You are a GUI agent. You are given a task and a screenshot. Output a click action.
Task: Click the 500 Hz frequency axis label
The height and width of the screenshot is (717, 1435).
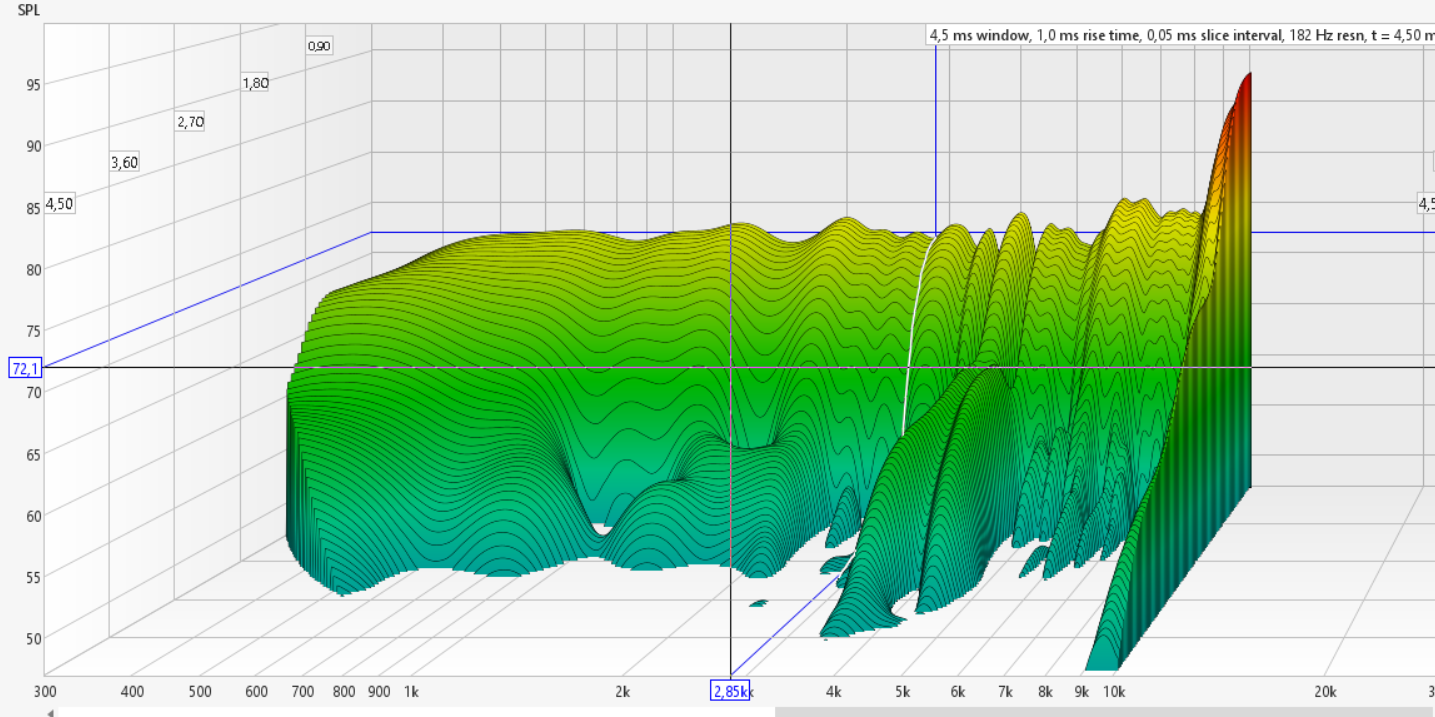coord(200,692)
